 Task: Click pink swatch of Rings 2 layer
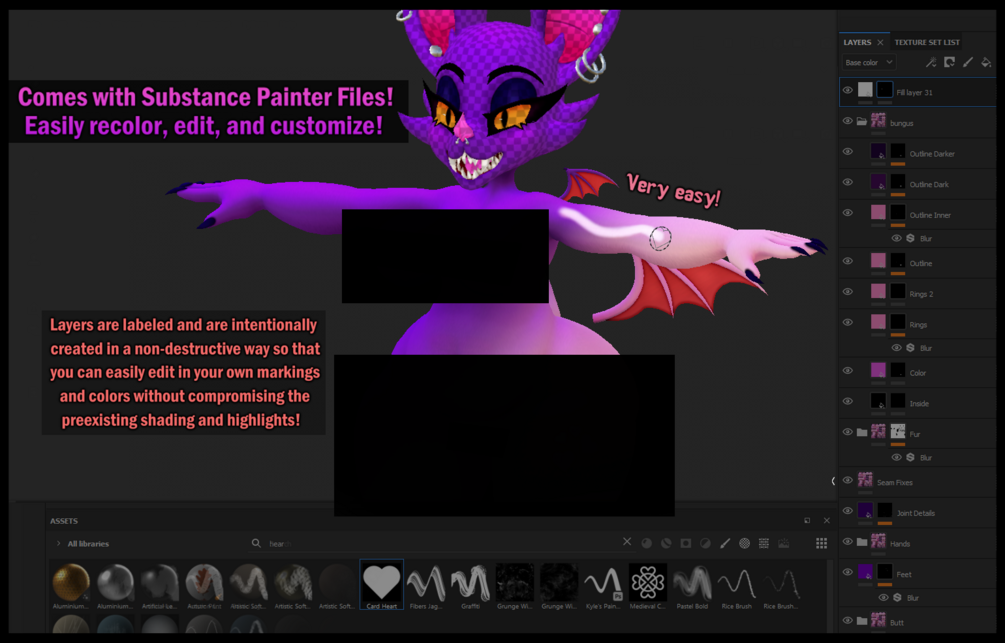(878, 291)
